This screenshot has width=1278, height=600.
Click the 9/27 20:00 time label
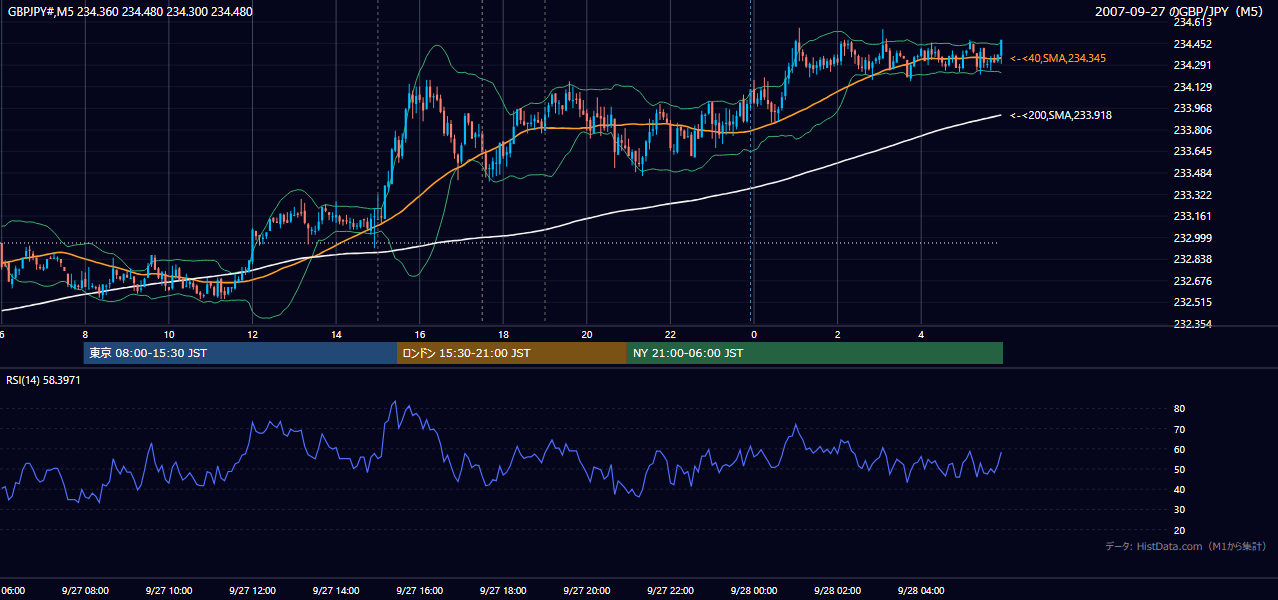[587, 590]
